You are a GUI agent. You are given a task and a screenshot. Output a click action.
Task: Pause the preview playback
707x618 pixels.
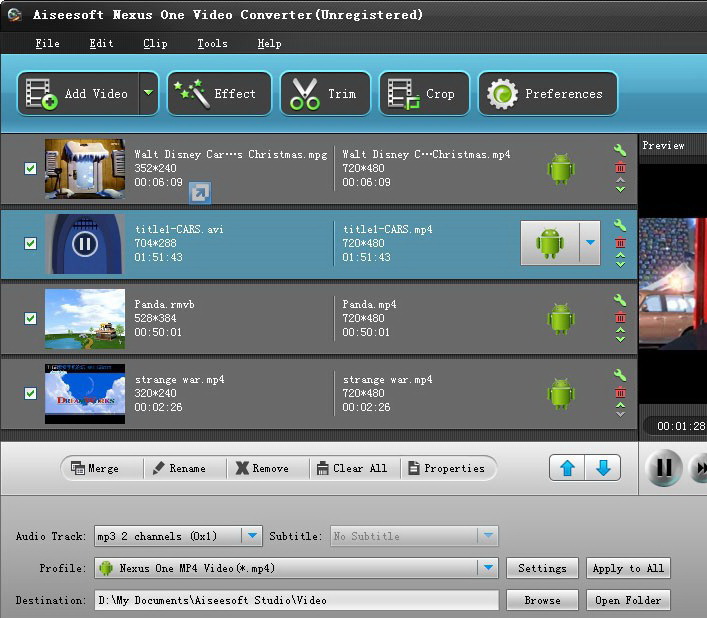coord(664,468)
